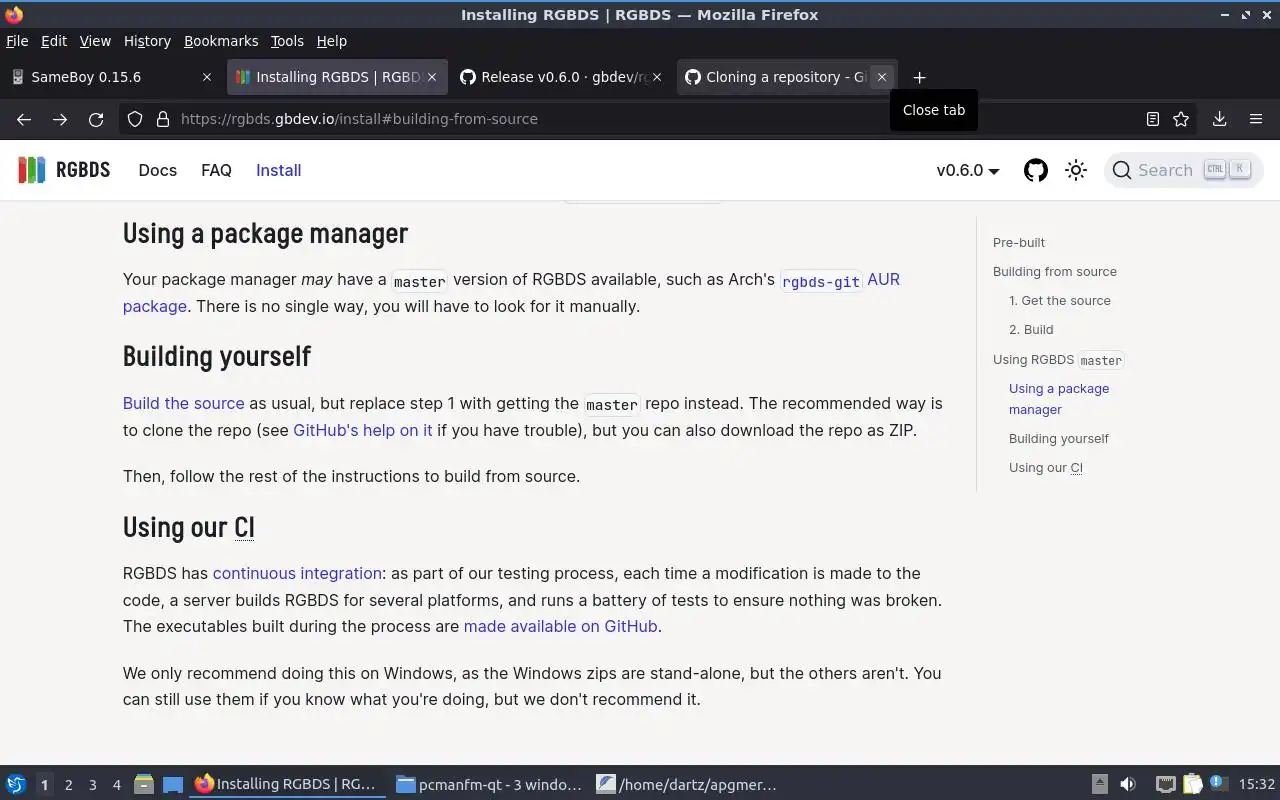This screenshot has width=1280, height=800.
Task: Open the Tools menu
Action: coord(287,41)
